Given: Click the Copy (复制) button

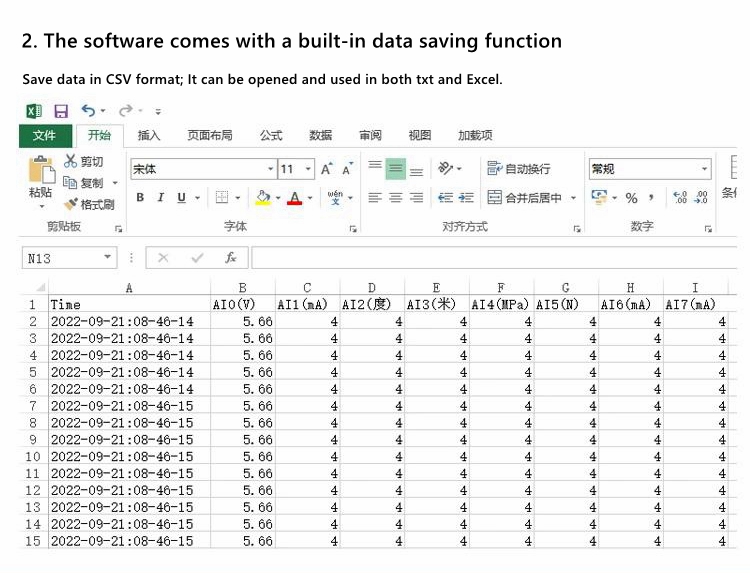Looking at the screenshot, I should point(84,183).
